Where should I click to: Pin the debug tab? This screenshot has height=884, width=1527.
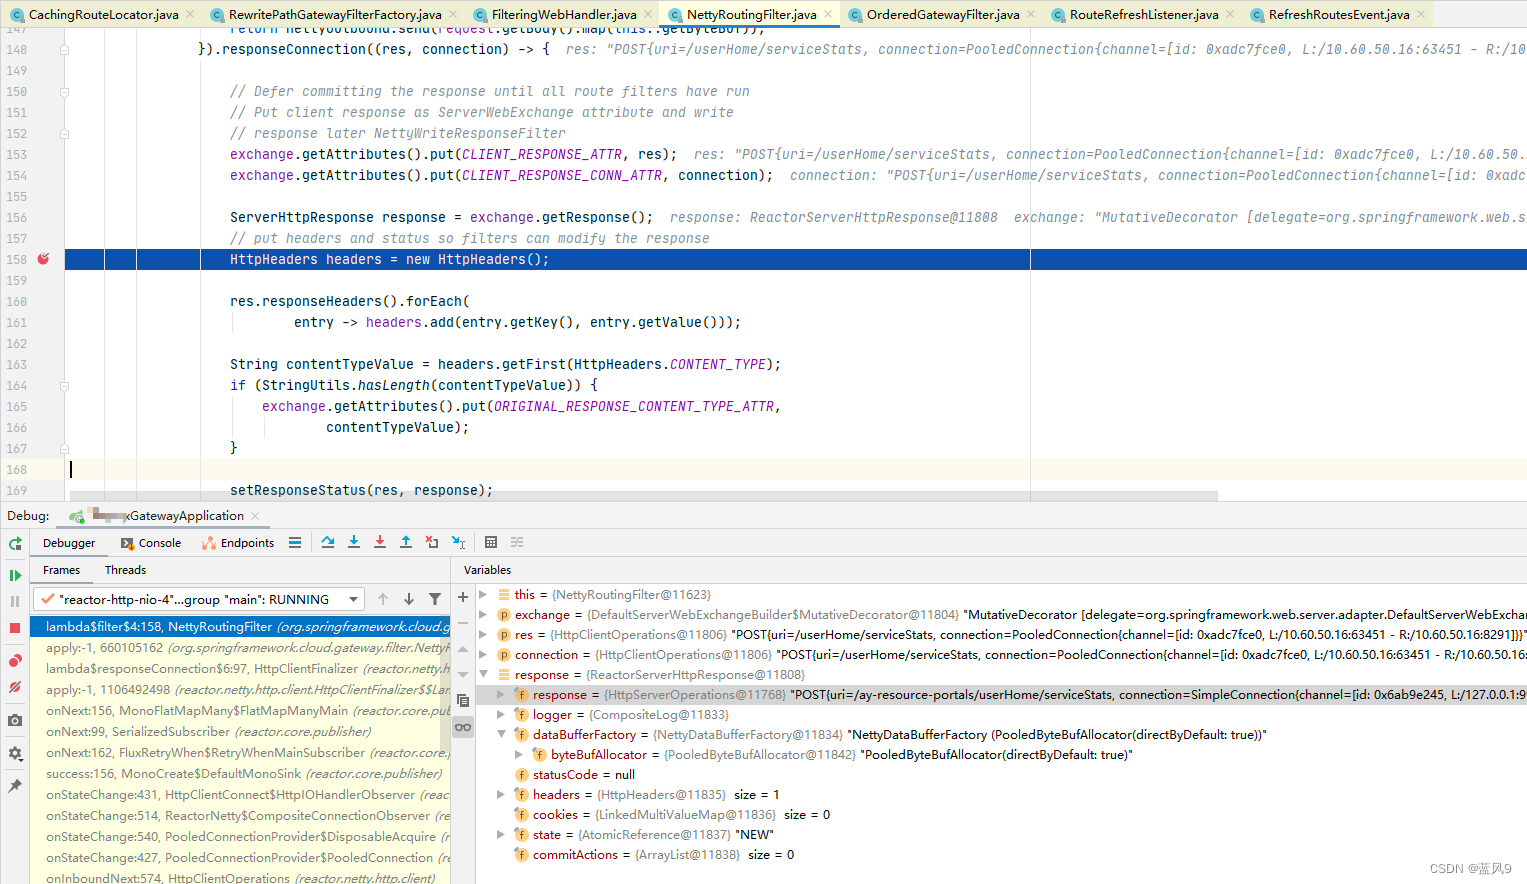click(x=15, y=786)
